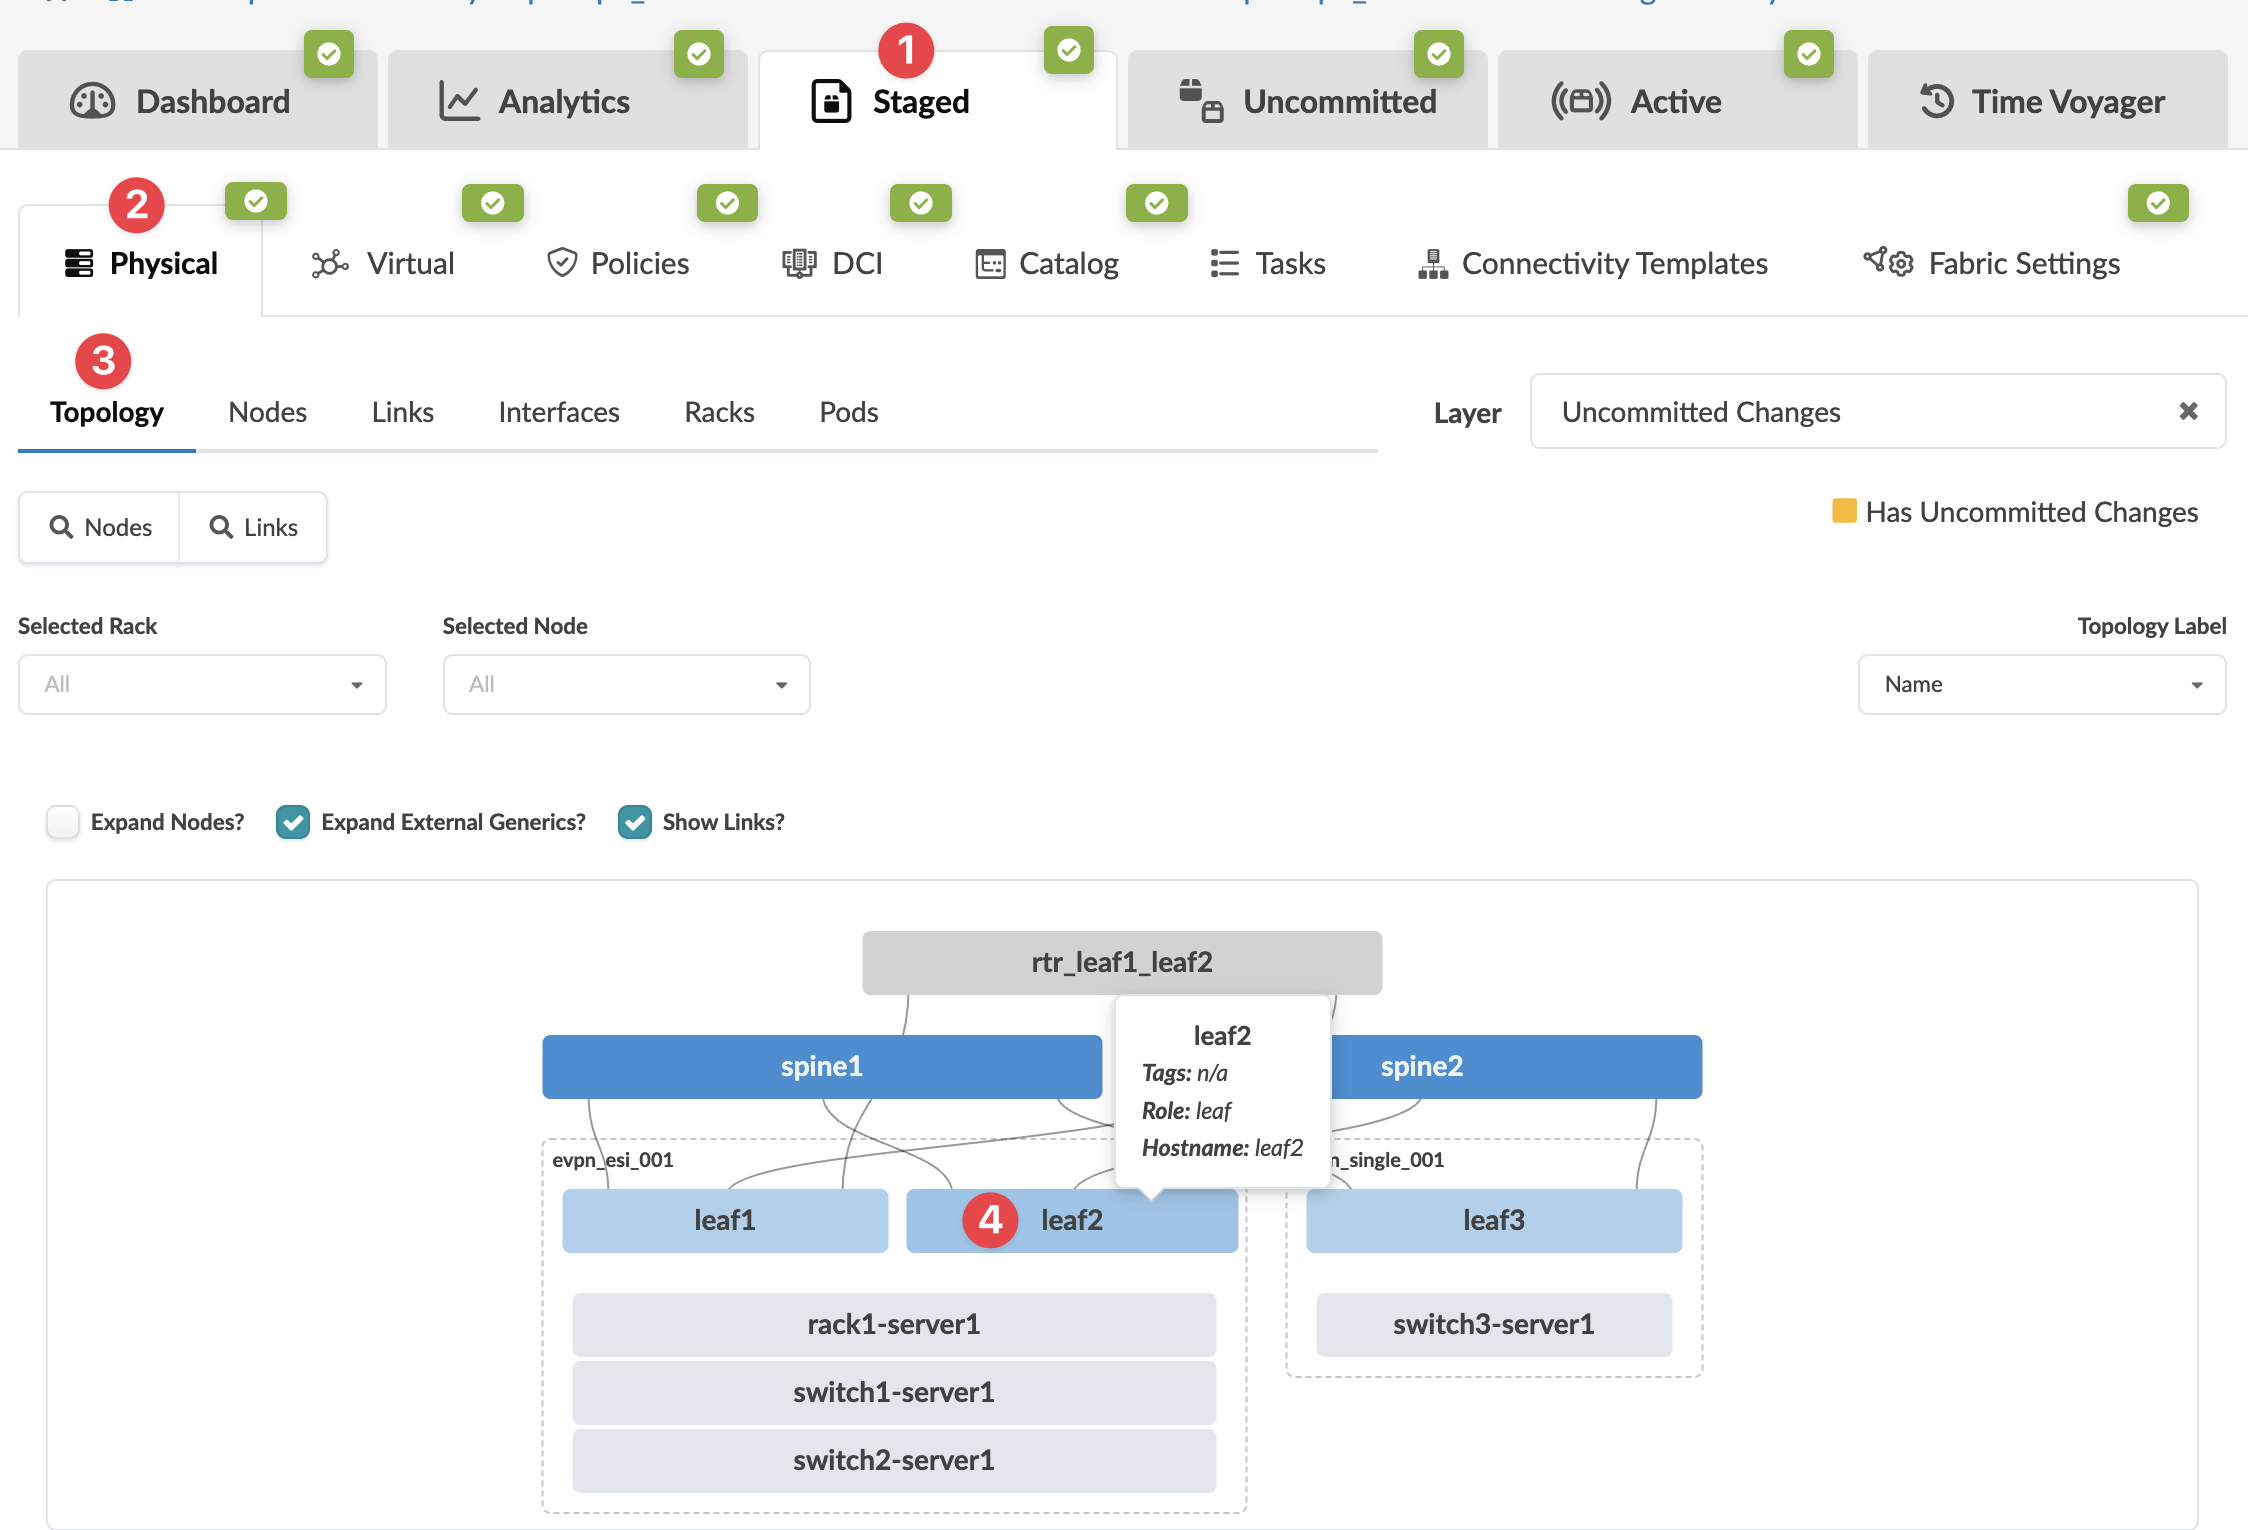Open the Selected Rack dropdown
The height and width of the screenshot is (1530, 2248).
[x=202, y=685]
